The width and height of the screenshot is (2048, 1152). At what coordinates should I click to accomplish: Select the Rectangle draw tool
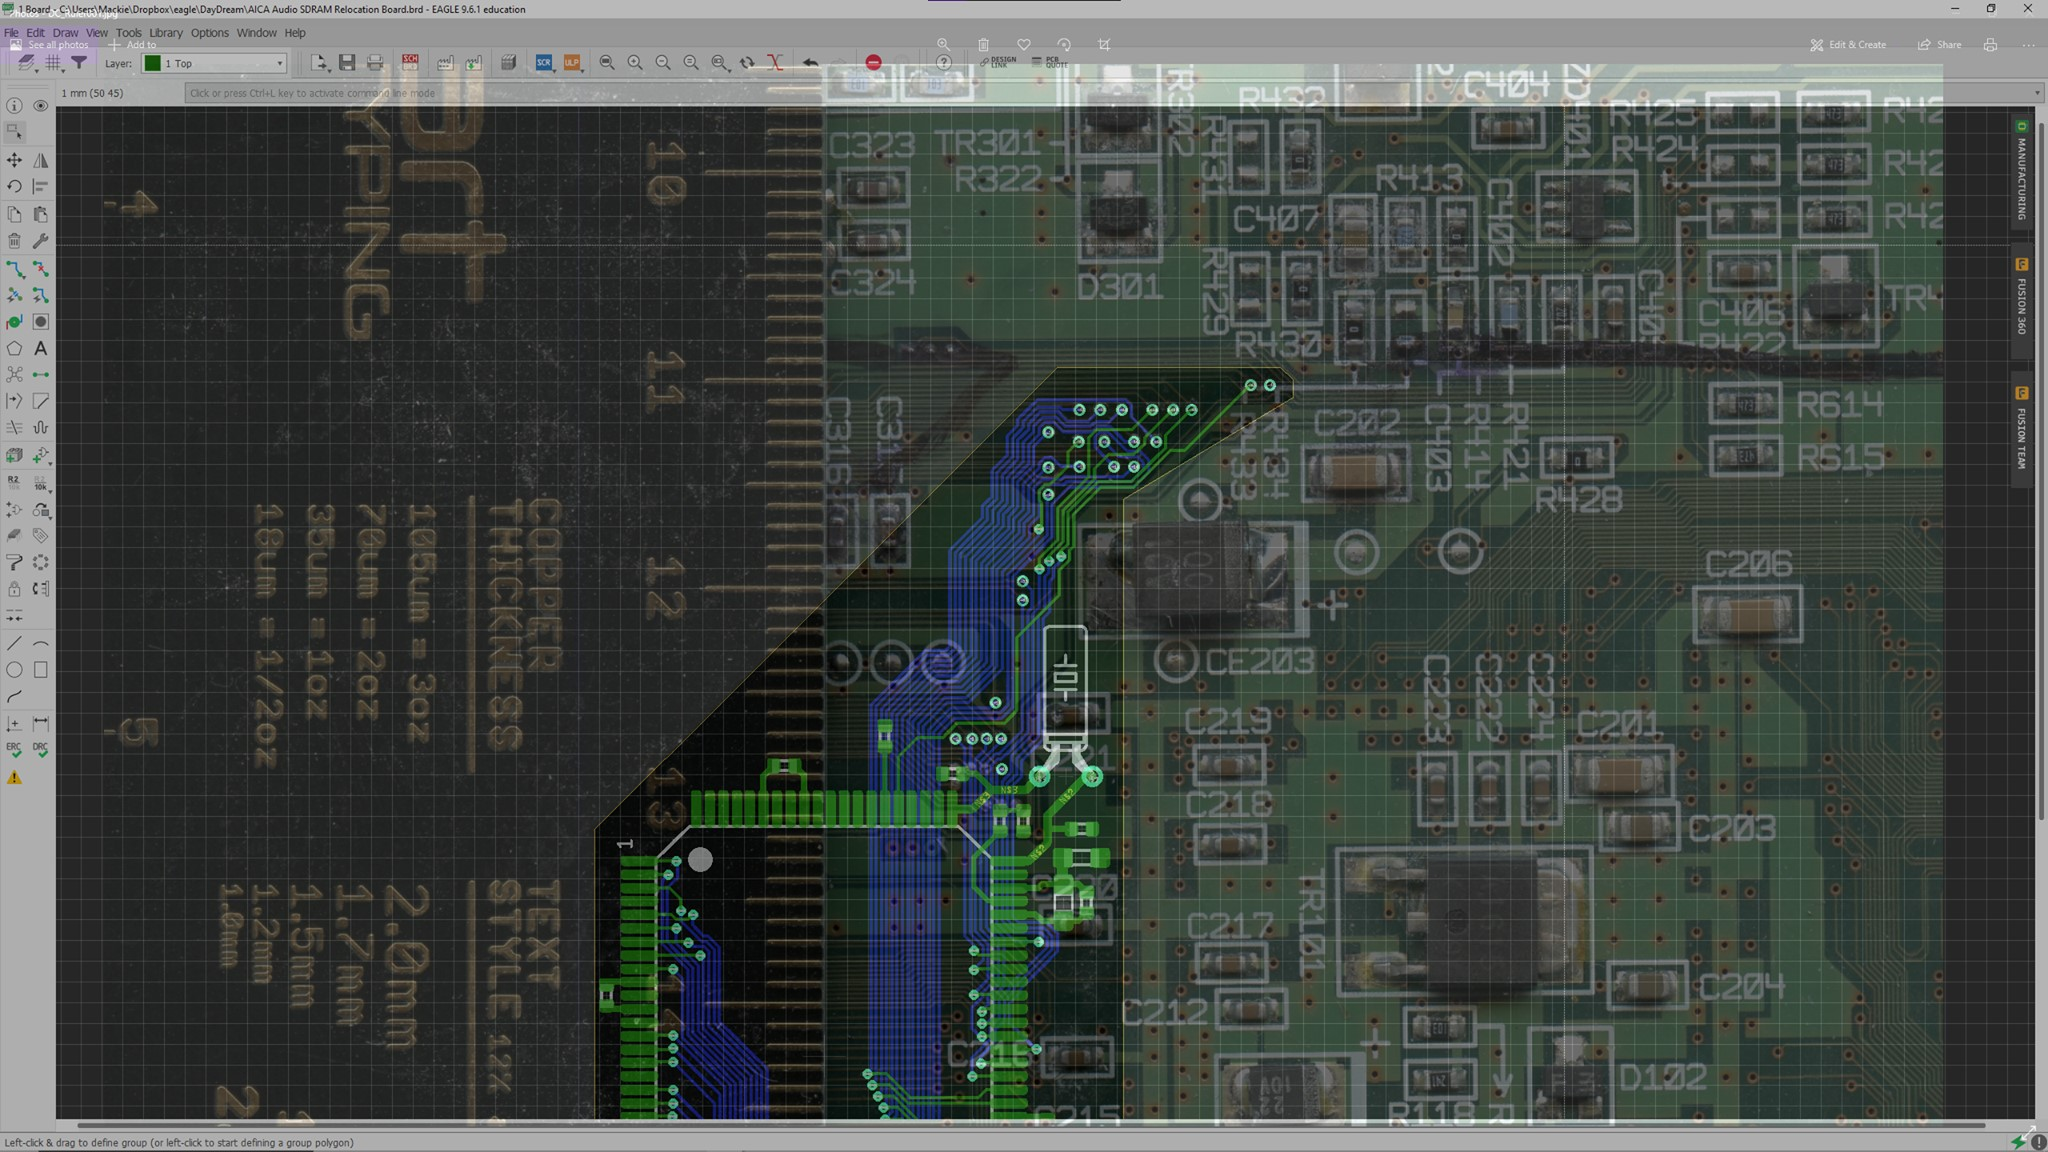click(x=41, y=670)
